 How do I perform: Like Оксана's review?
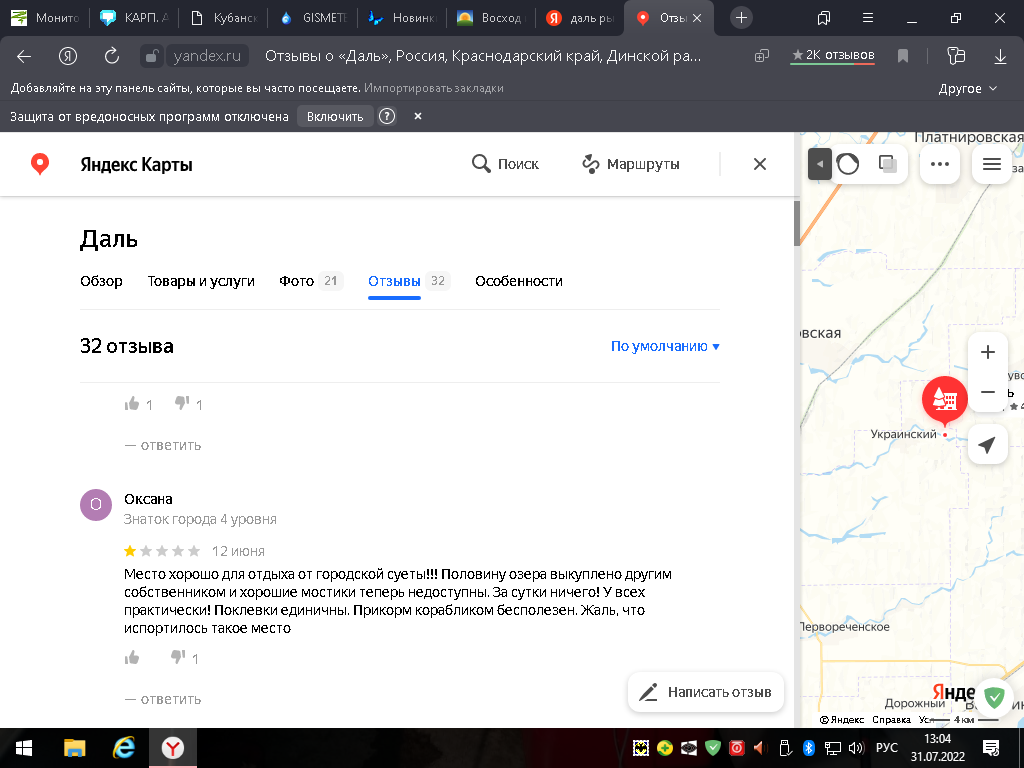[132, 658]
